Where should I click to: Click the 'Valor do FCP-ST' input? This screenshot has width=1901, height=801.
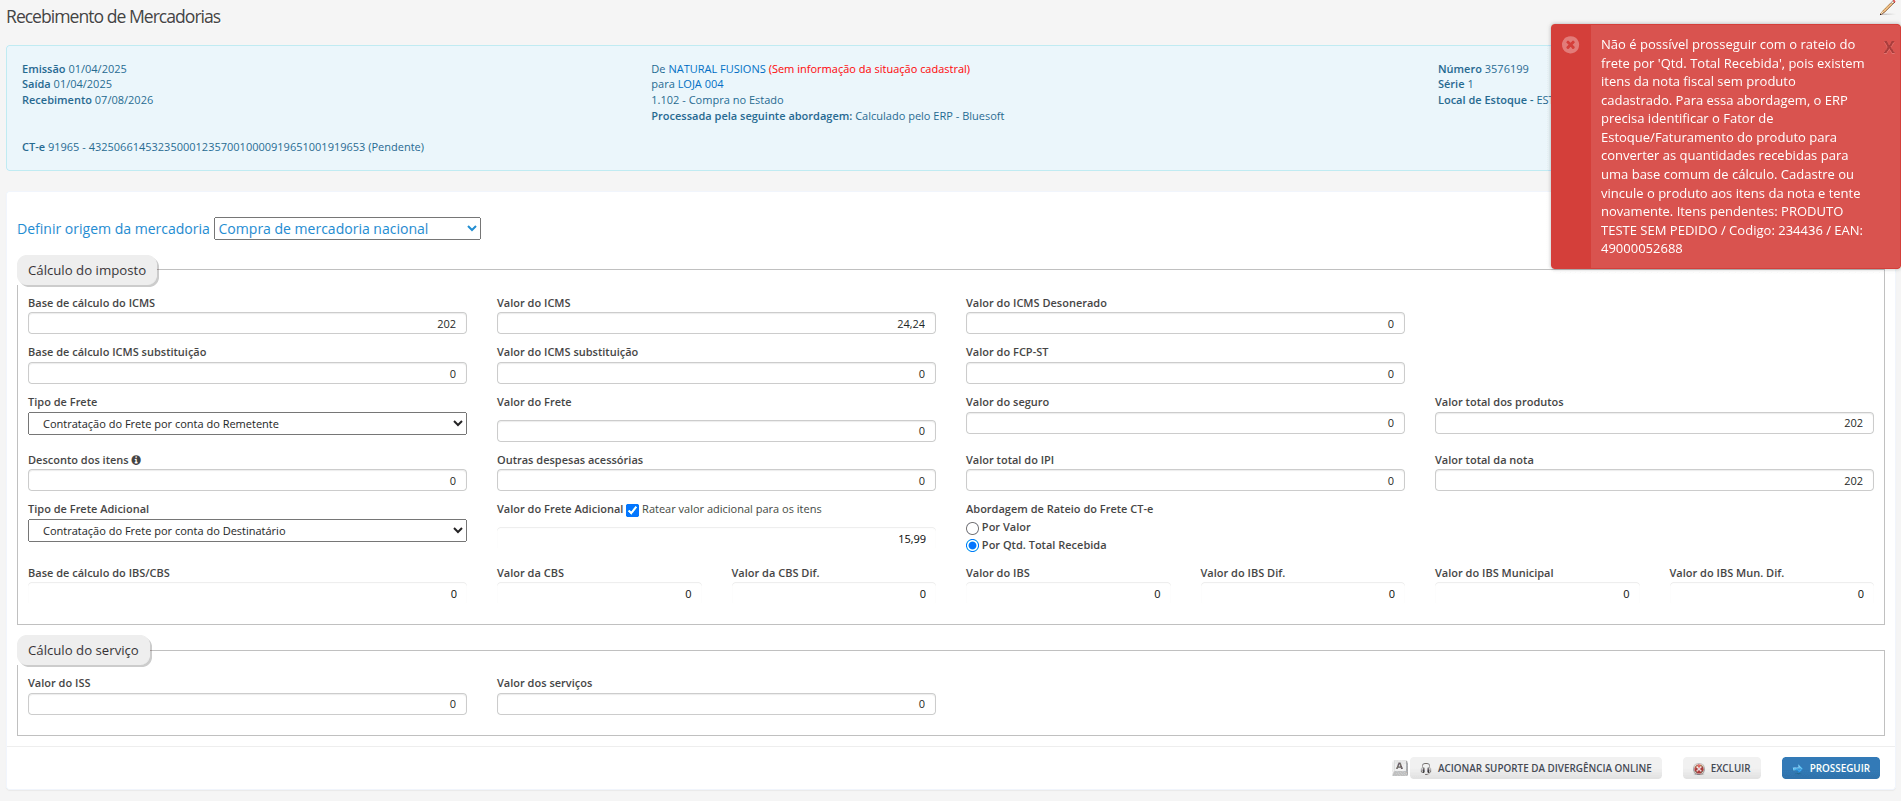click(1185, 374)
